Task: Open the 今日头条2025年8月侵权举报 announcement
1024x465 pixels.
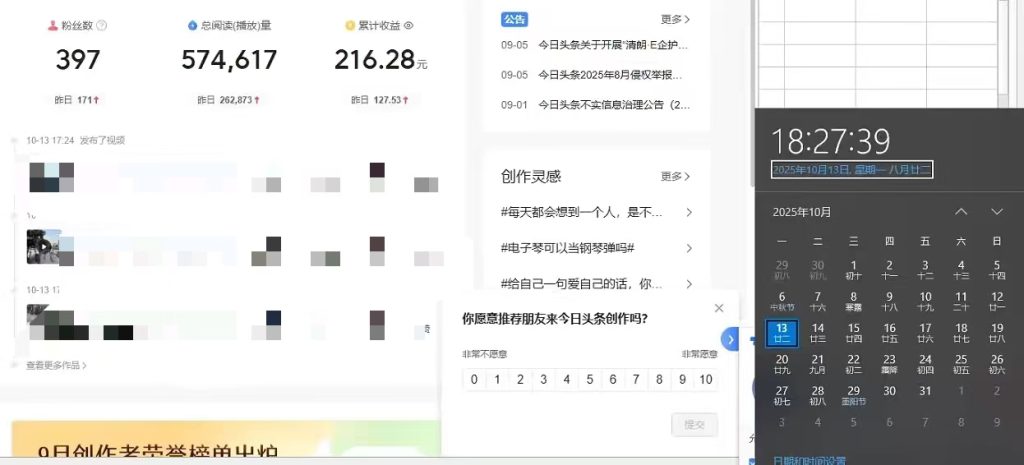Action: click(x=610, y=74)
